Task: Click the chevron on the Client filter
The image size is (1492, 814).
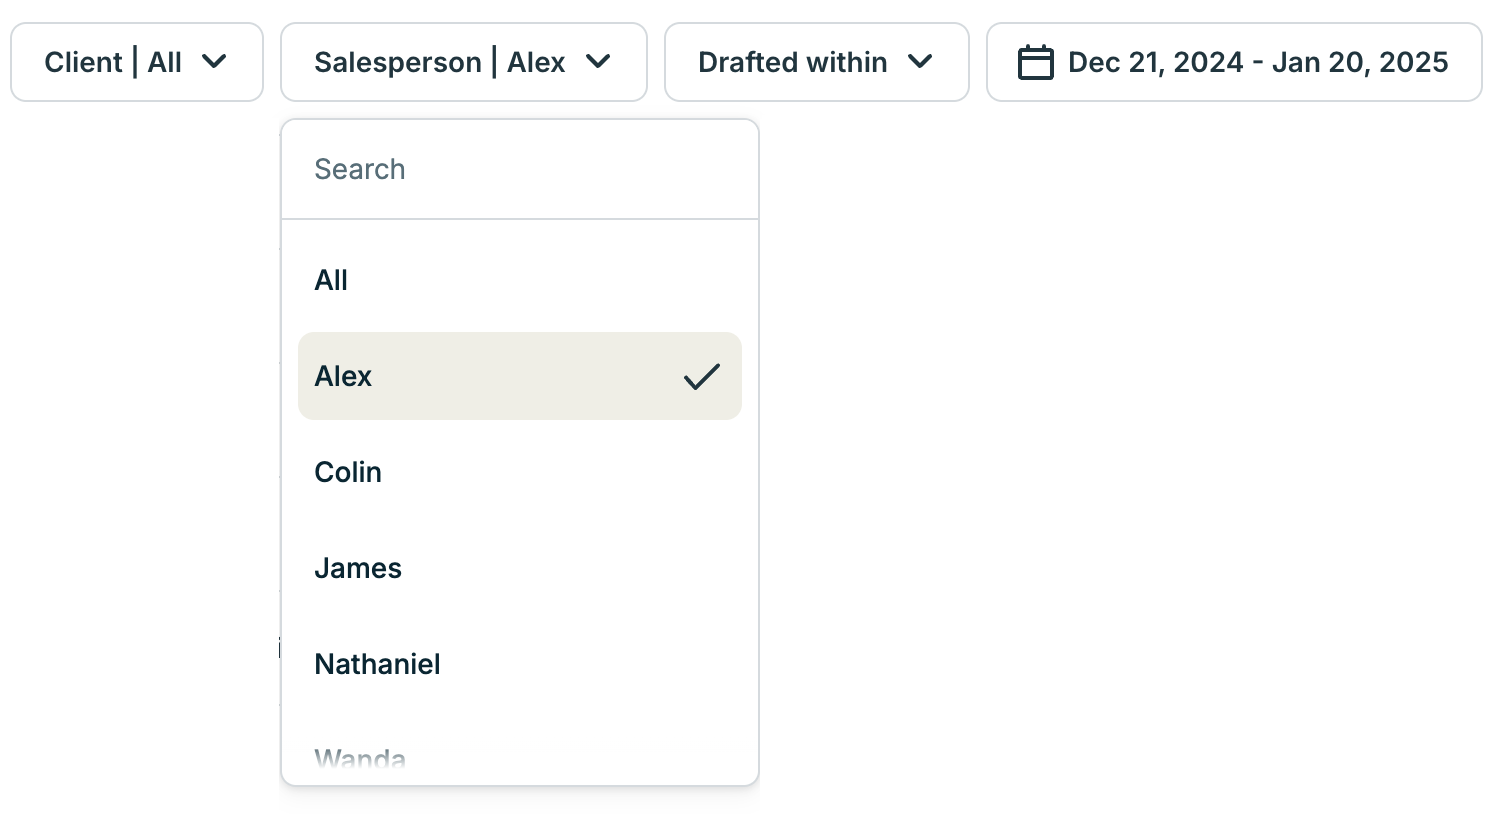Action: click(x=214, y=62)
